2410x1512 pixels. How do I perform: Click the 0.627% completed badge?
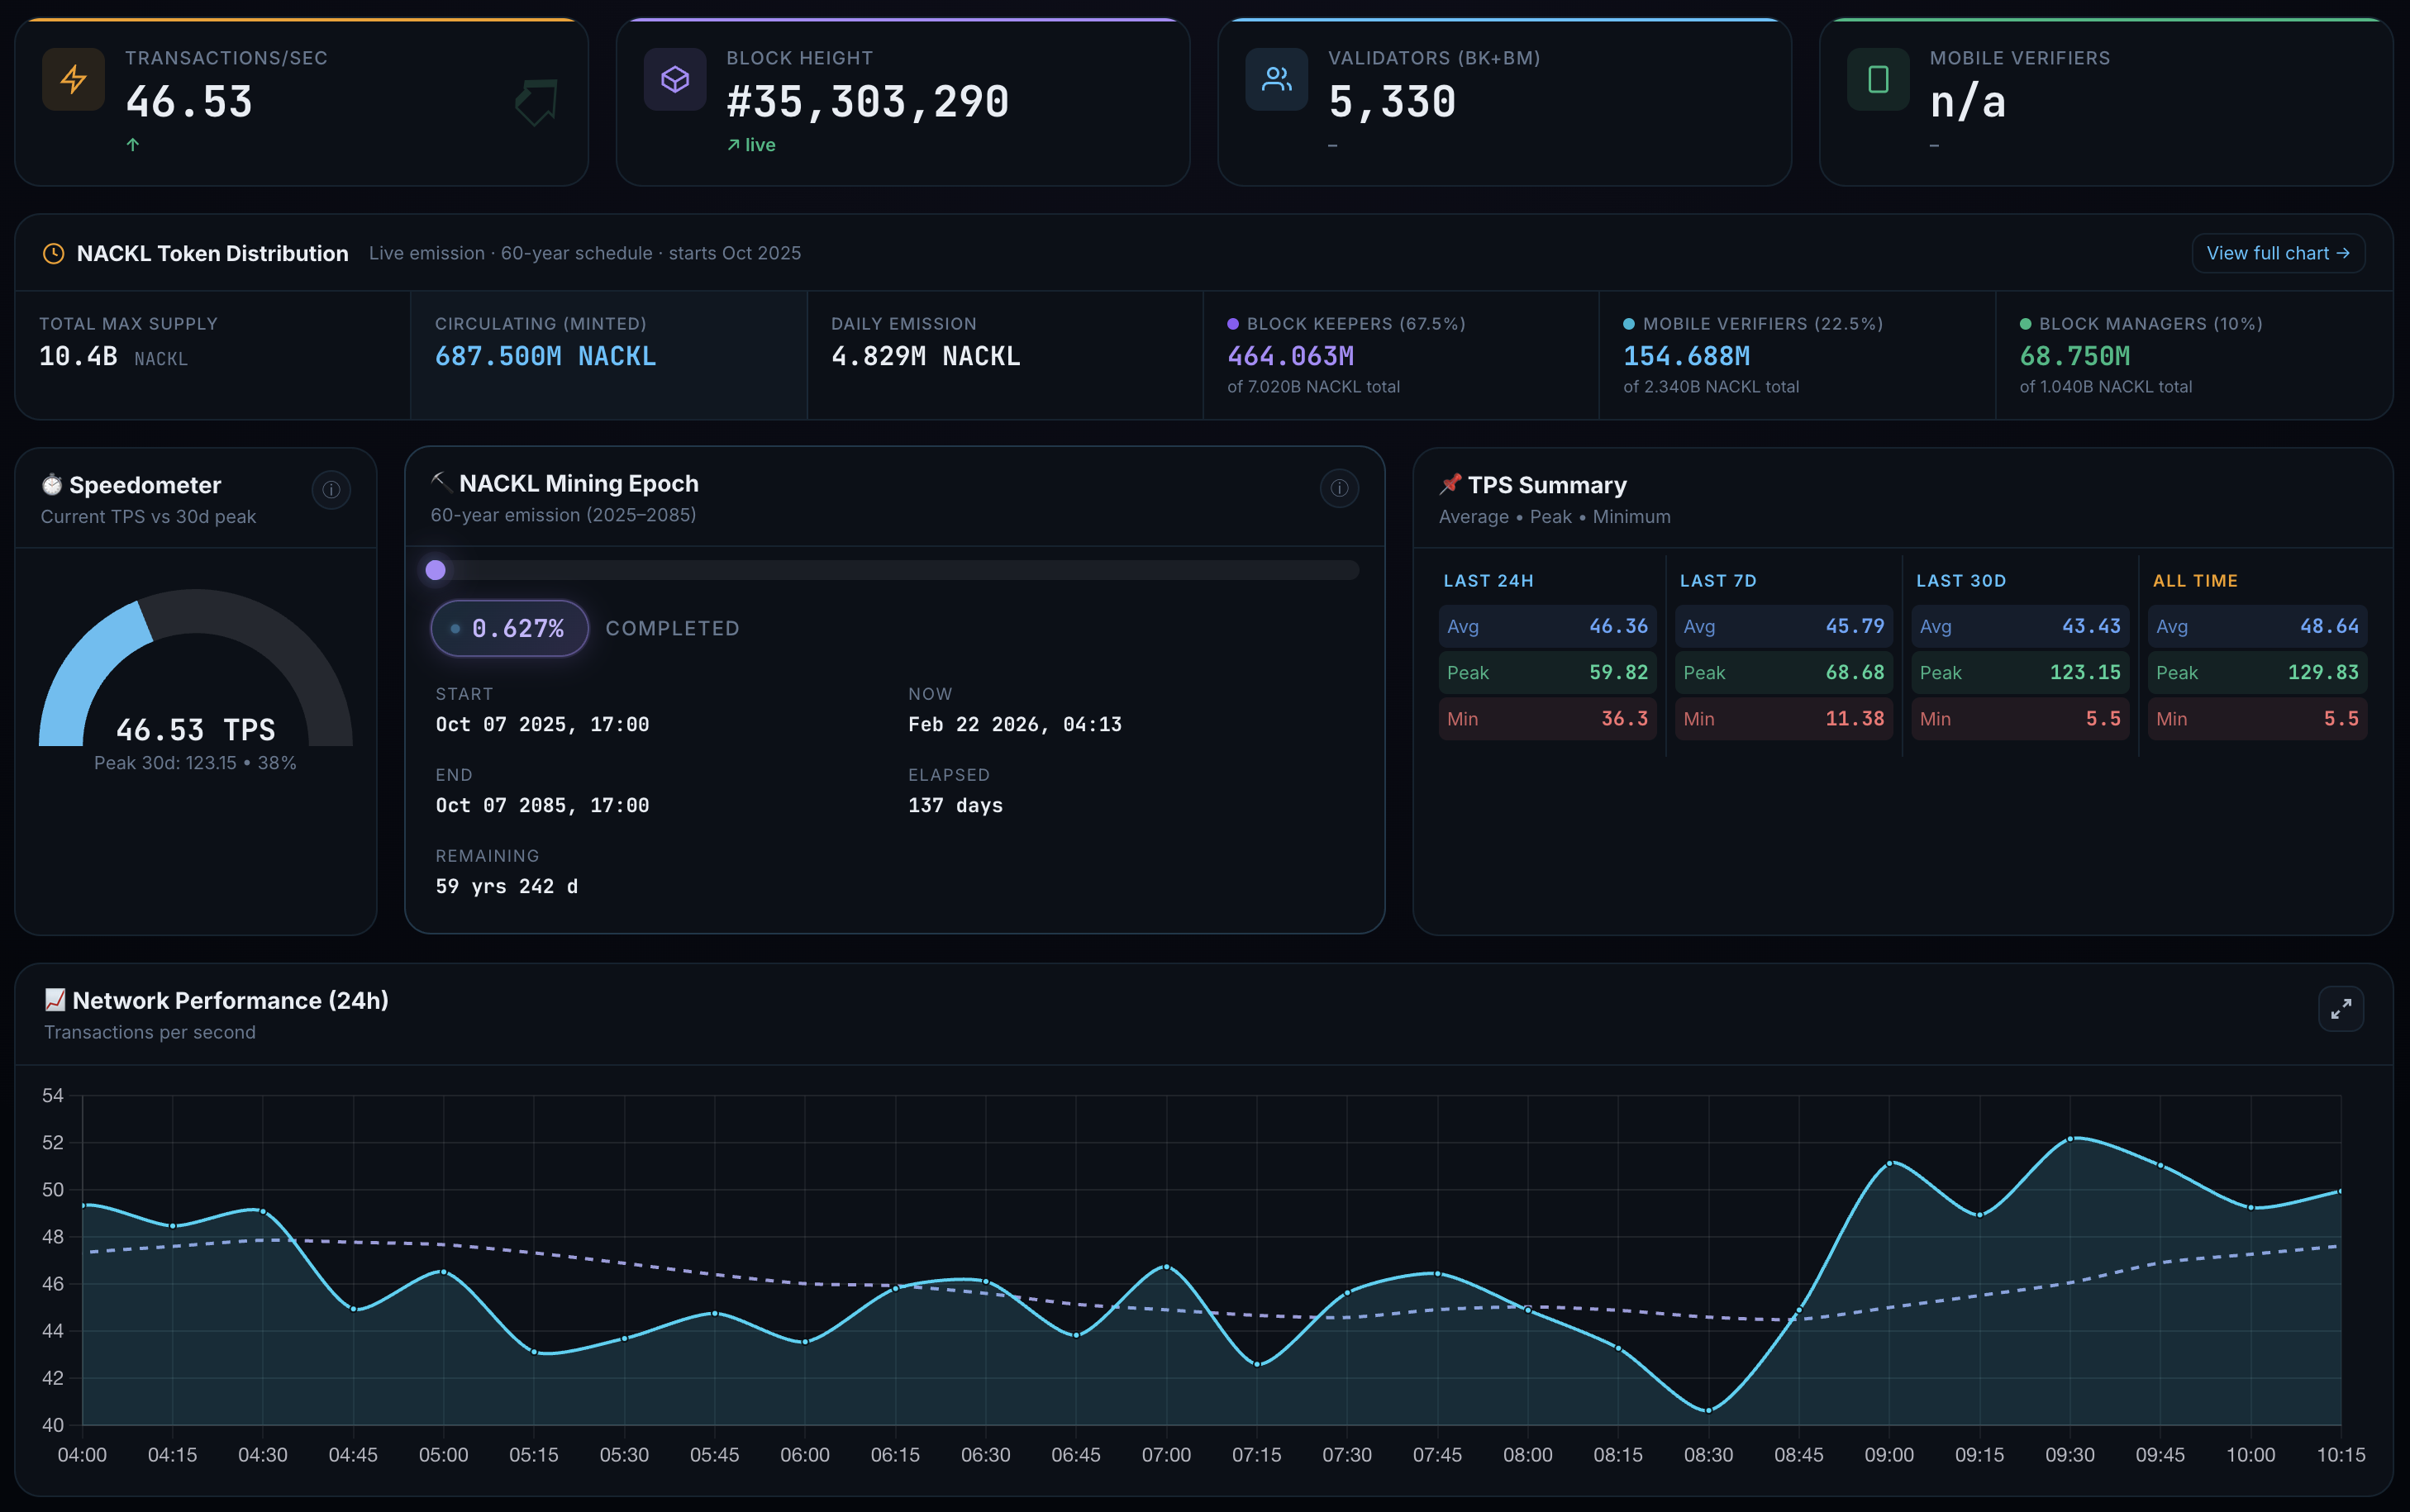pyautogui.click(x=509, y=628)
